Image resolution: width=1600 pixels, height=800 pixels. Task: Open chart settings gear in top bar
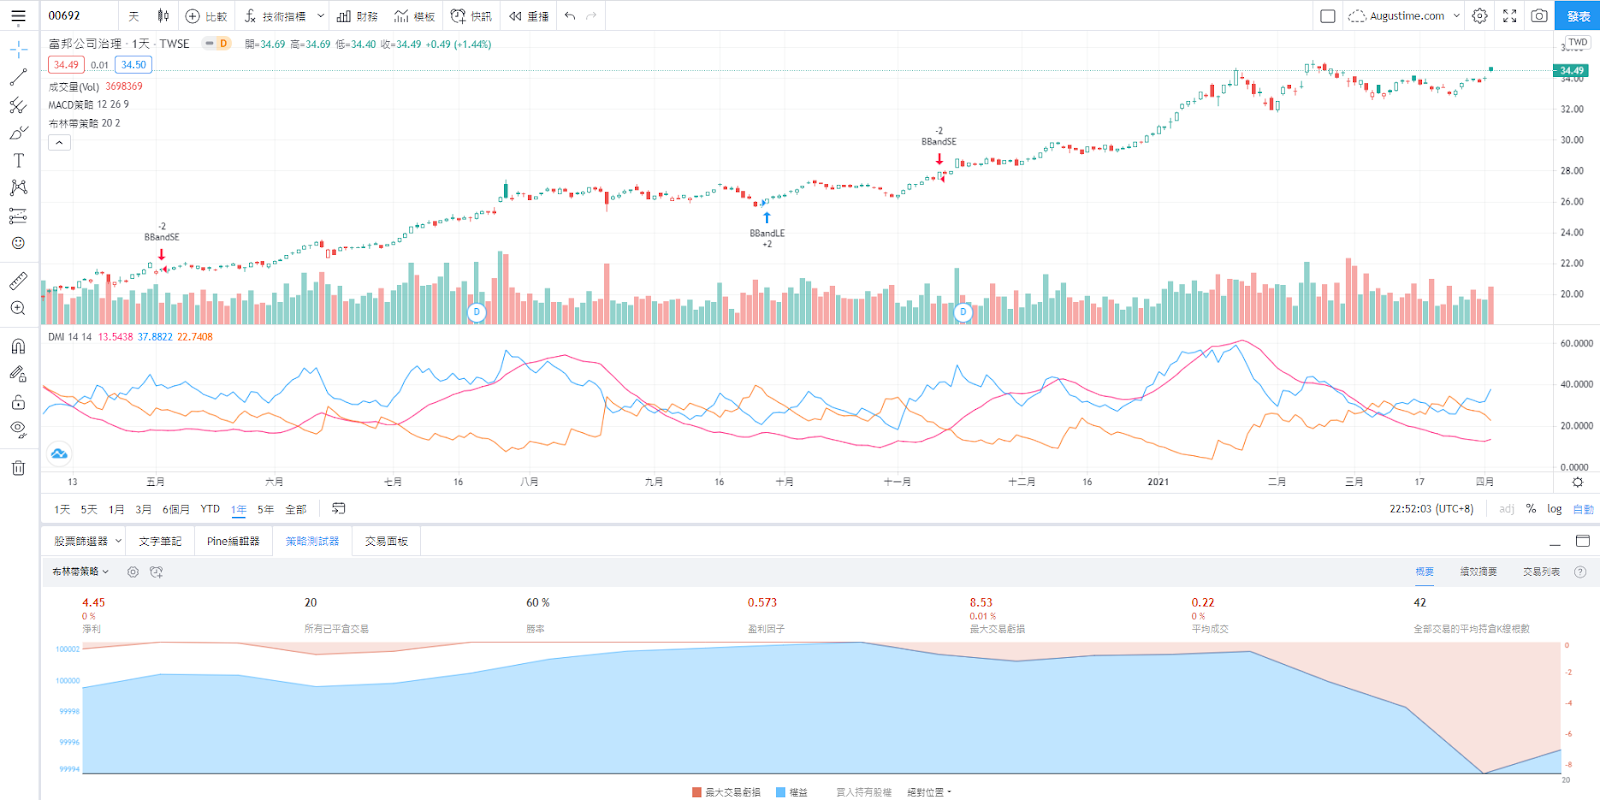1480,16
